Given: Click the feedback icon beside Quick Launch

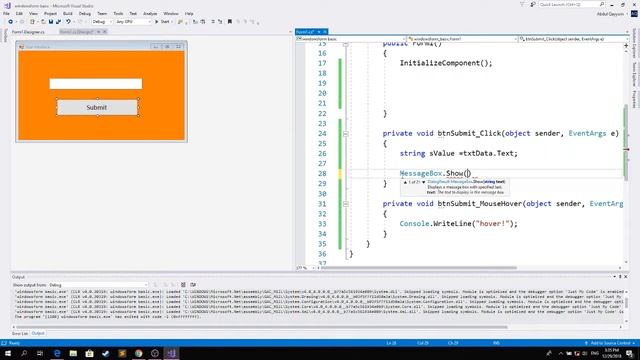Looking at the screenshot, I should click(x=533, y=4).
